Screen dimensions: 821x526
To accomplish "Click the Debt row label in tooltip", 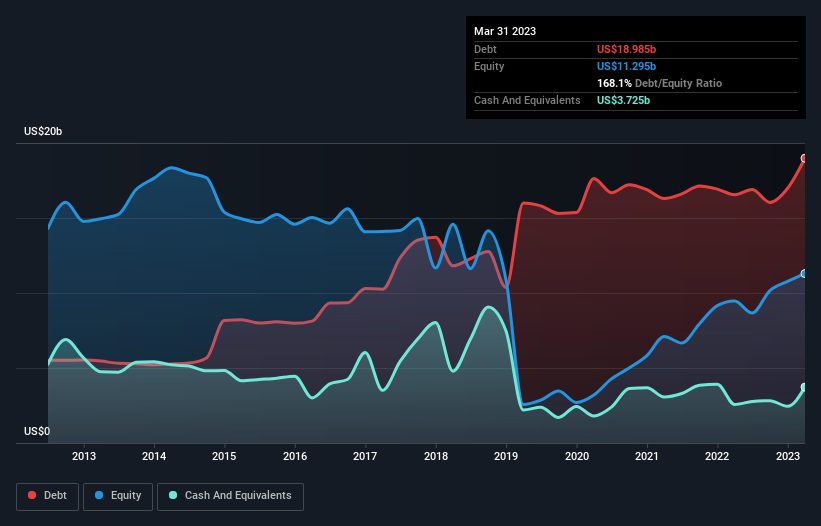I will (485, 49).
